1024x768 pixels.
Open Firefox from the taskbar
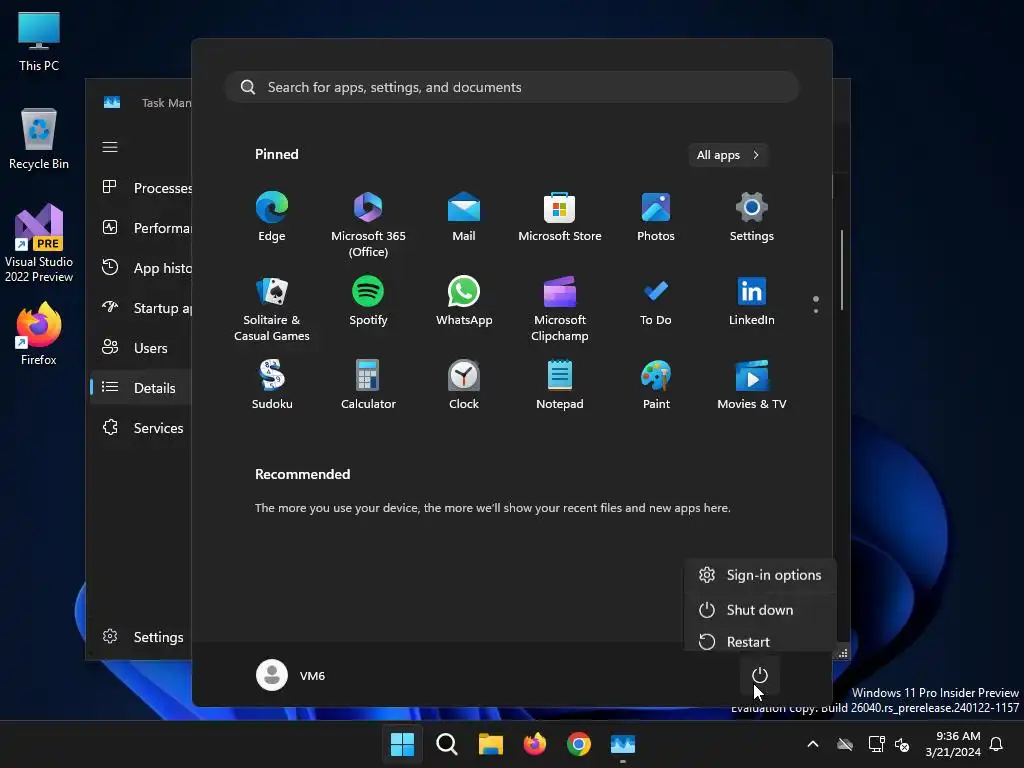(x=535, y=744)
